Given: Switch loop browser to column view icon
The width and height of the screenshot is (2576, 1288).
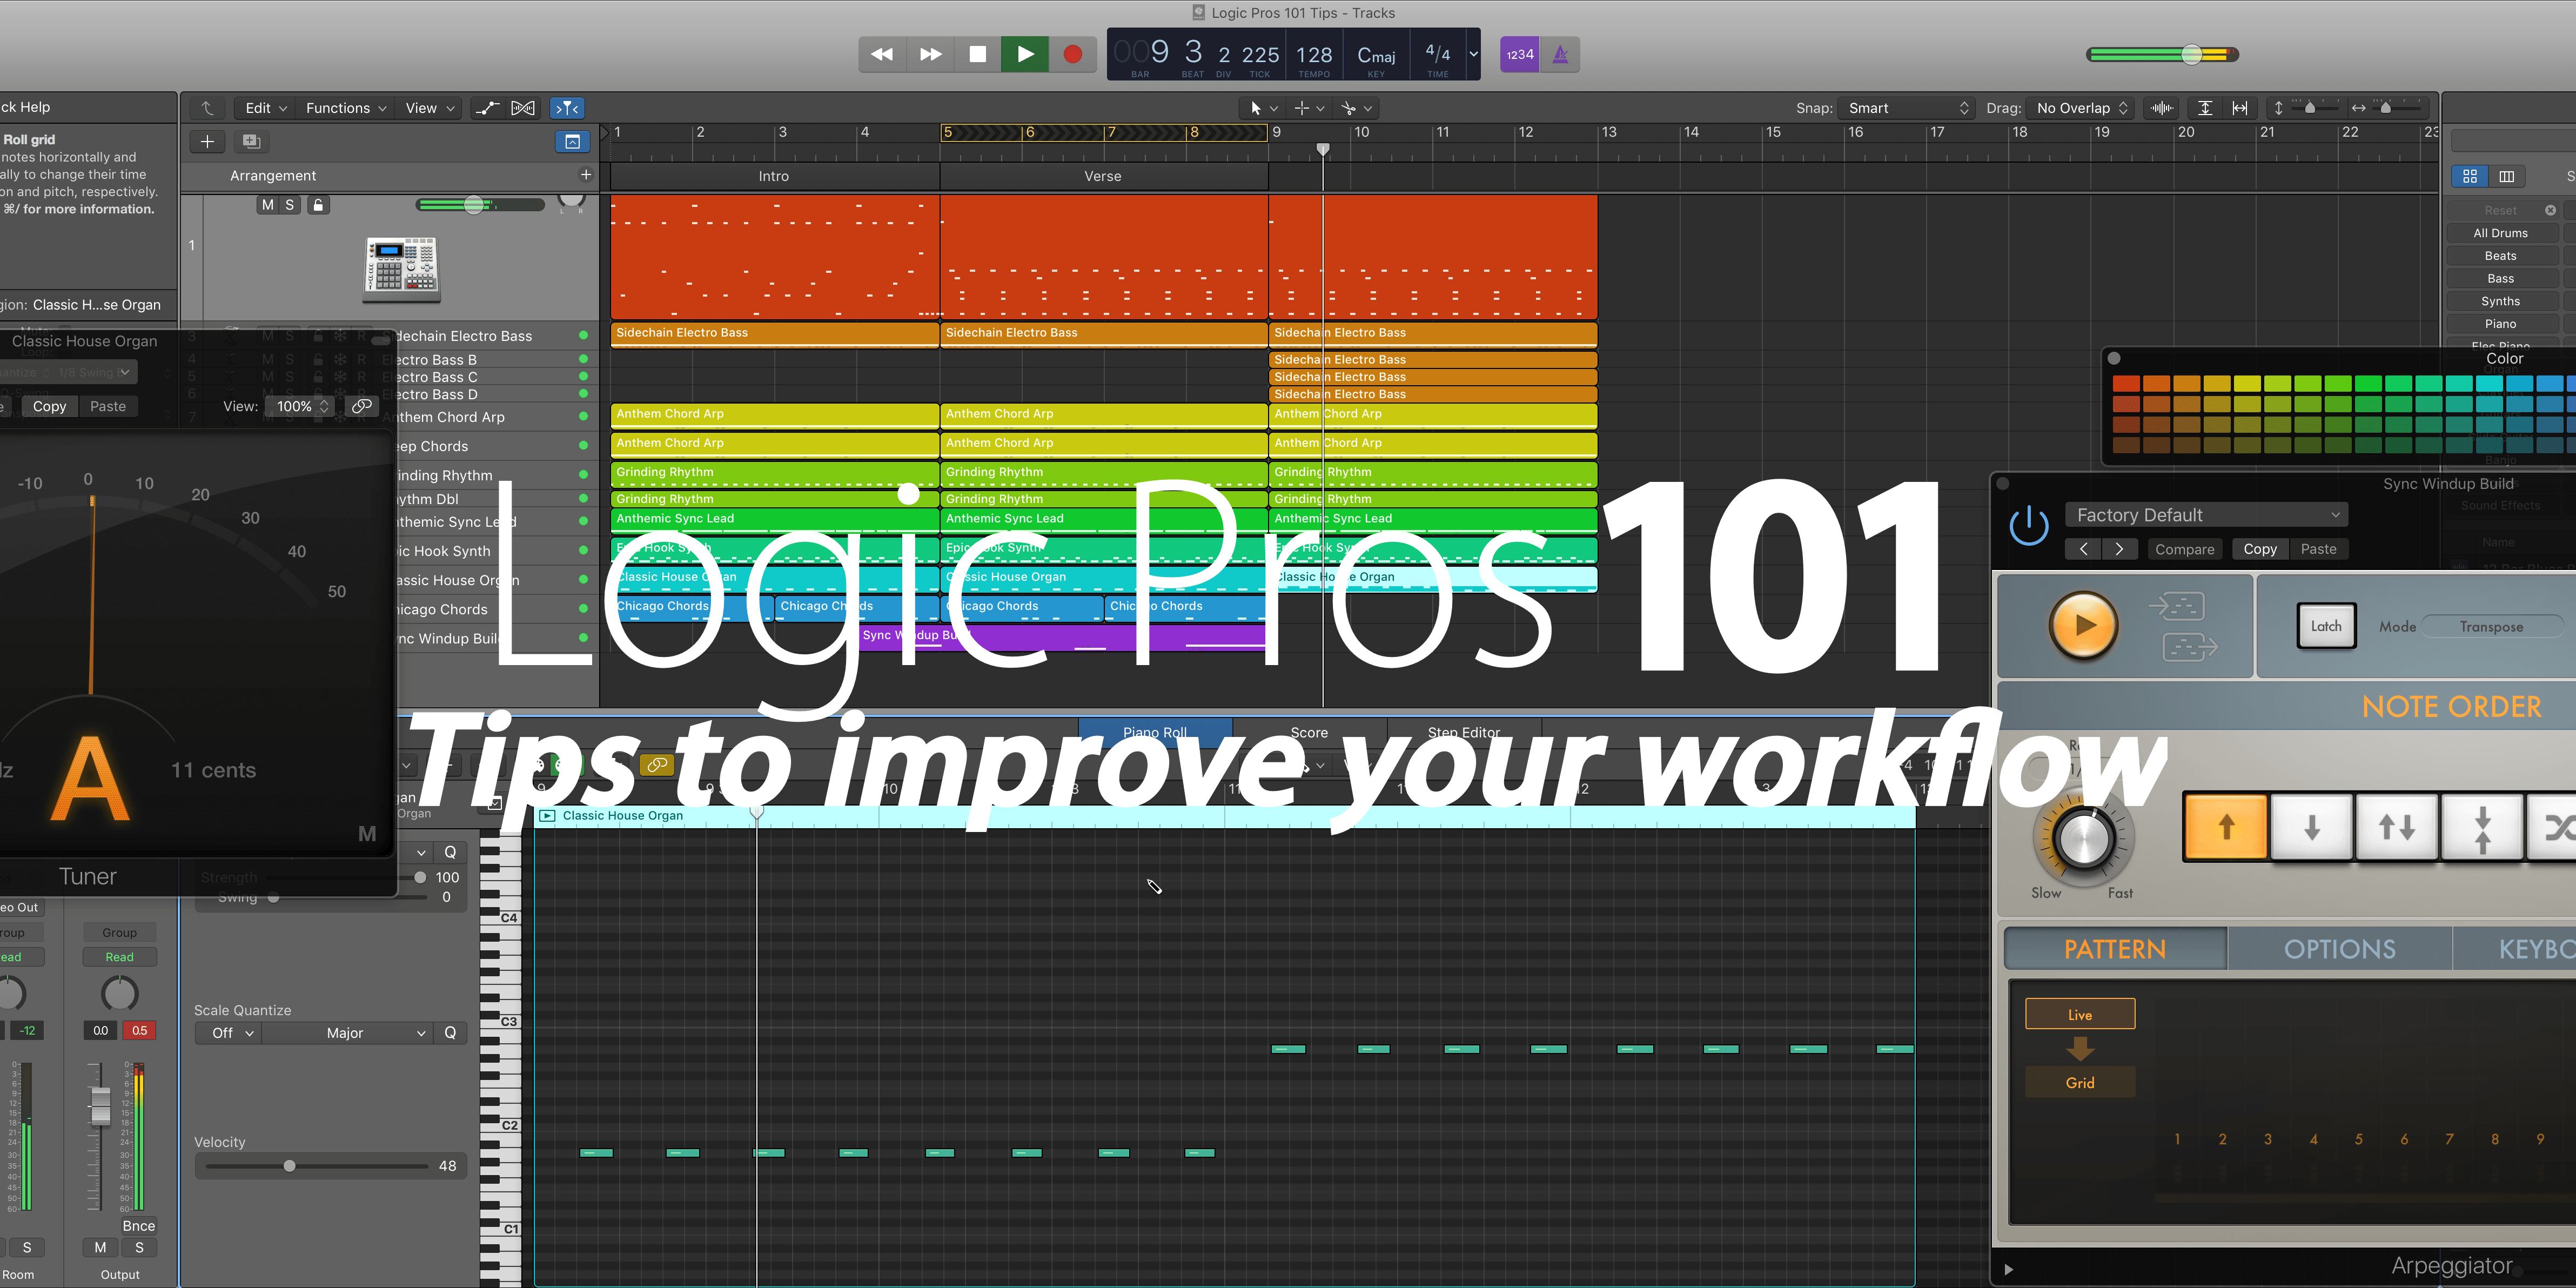Looking at the screenshot, I should pyautogui.click(x=2508, y=176).
